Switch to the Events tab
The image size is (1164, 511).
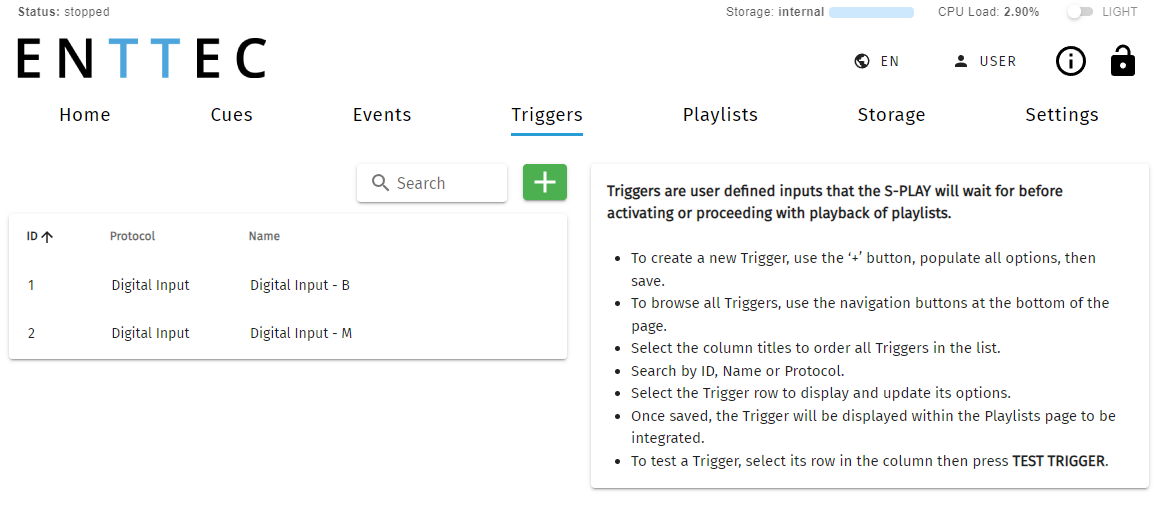[382, 115]
